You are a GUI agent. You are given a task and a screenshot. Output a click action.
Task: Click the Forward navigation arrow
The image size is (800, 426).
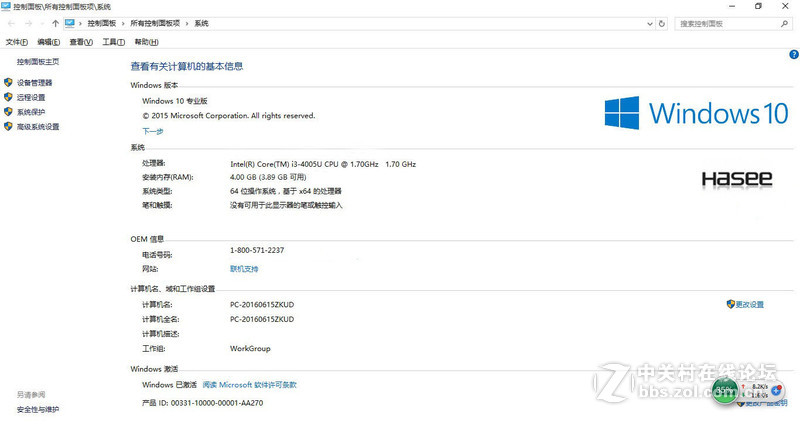tap(29, 23)
